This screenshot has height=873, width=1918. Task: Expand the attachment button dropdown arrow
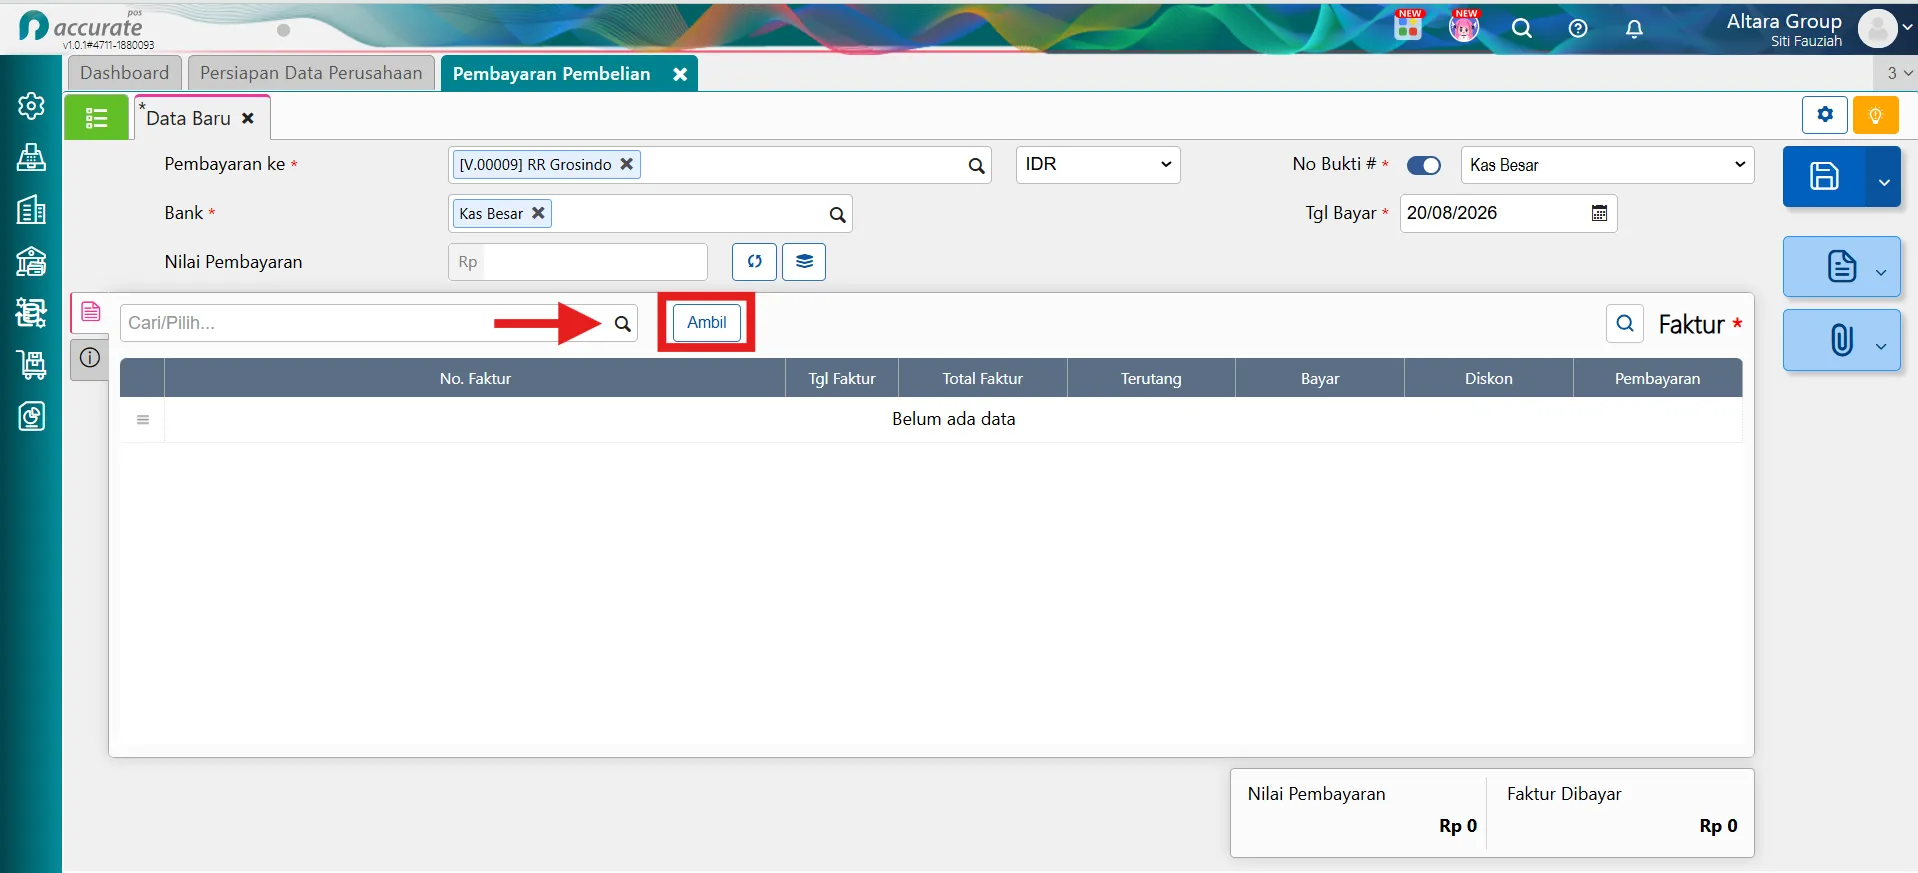(1881, 345)
